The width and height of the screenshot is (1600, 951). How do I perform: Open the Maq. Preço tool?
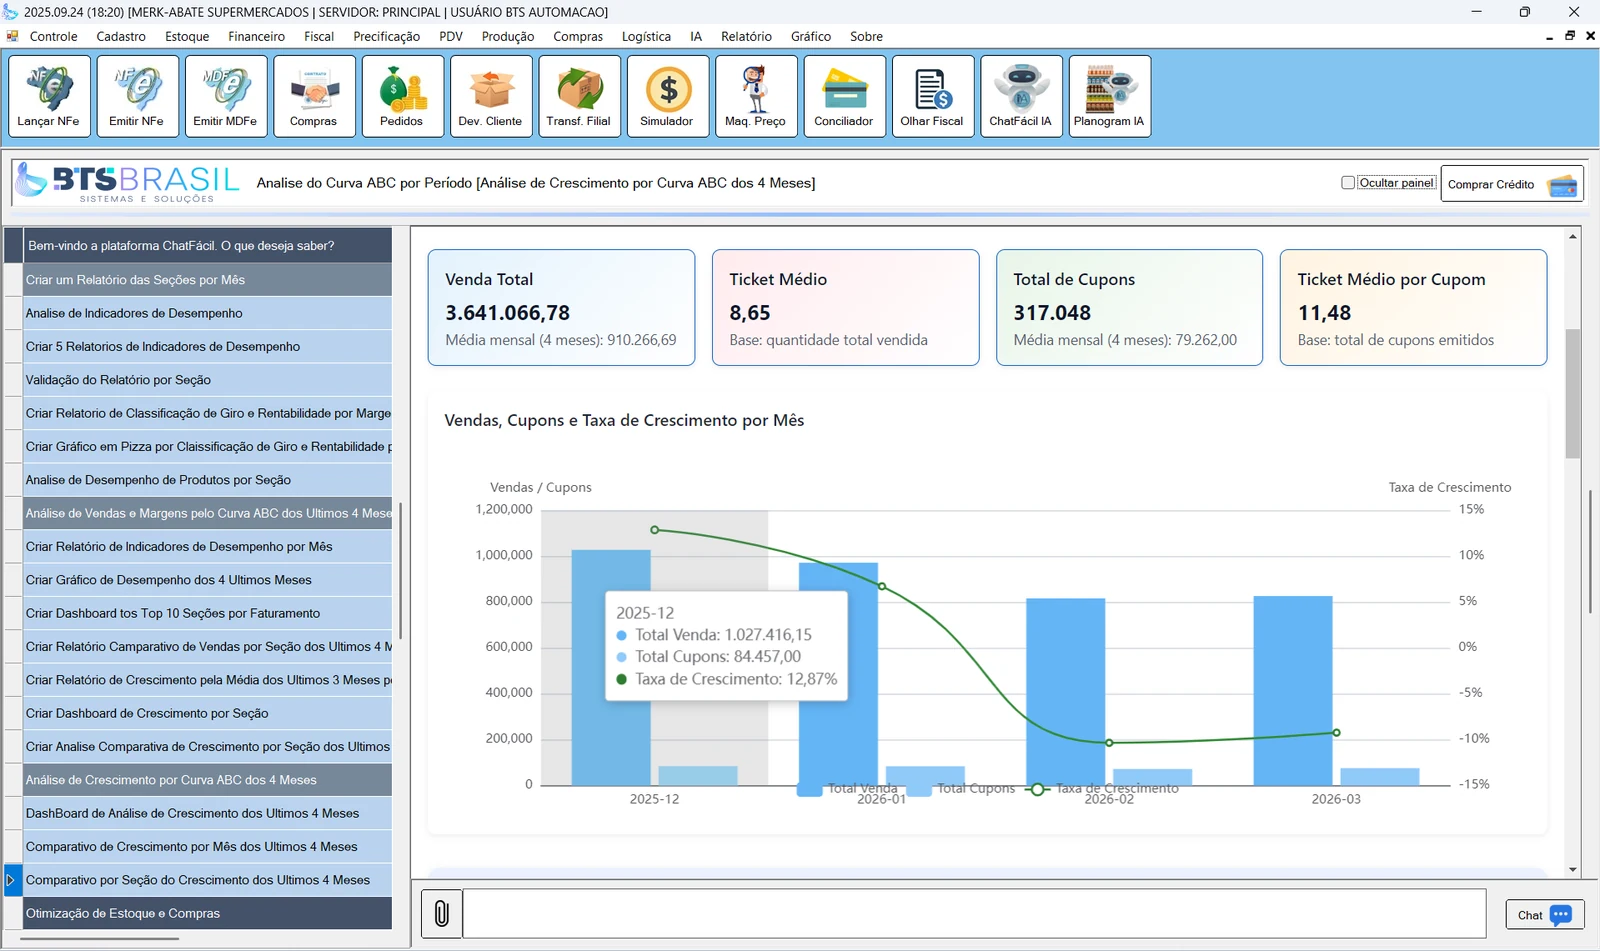click(756, 96)
